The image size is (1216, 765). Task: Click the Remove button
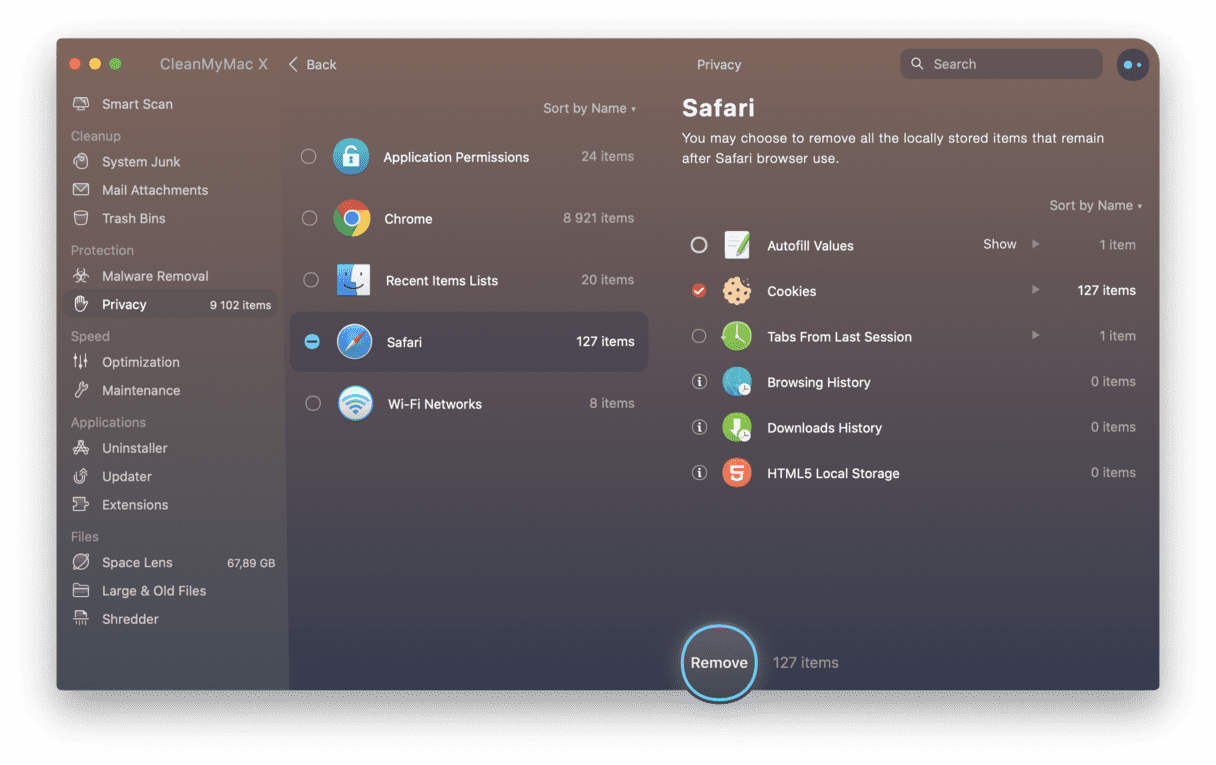[x=719, y=662]
